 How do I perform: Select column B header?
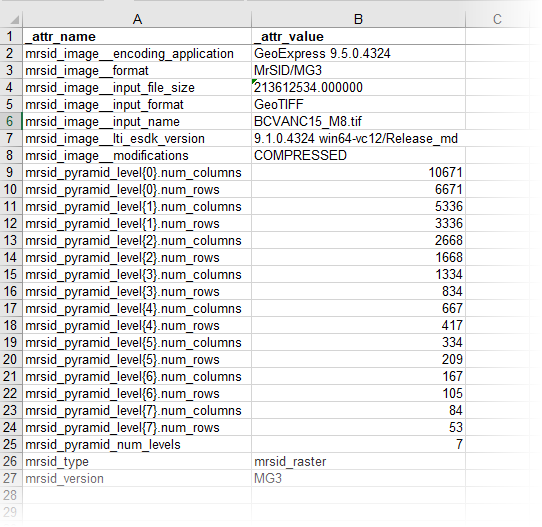[358, 19]
